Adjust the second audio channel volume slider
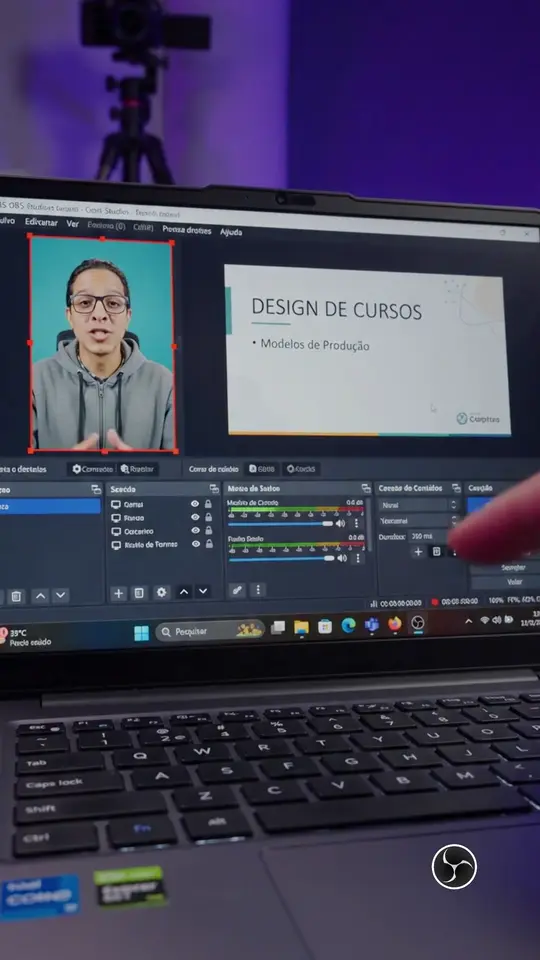Viewport: 540px width, 960px height. coord(282,558)
